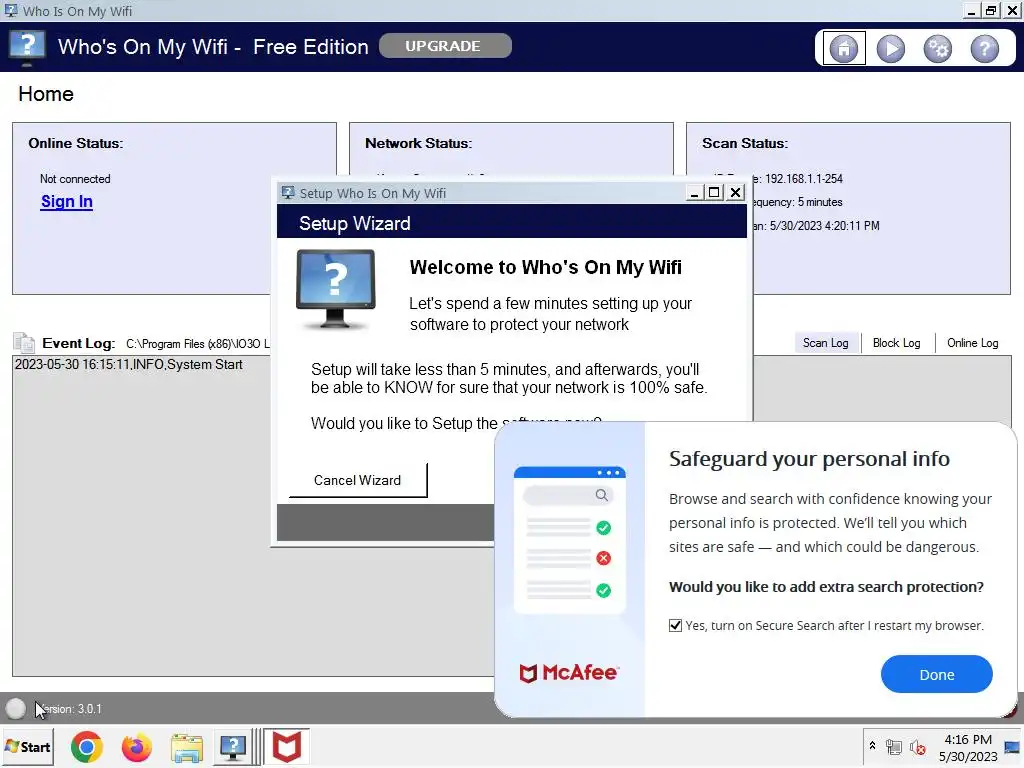
Task: Click the Not connected status text
Action: point(75,179)
